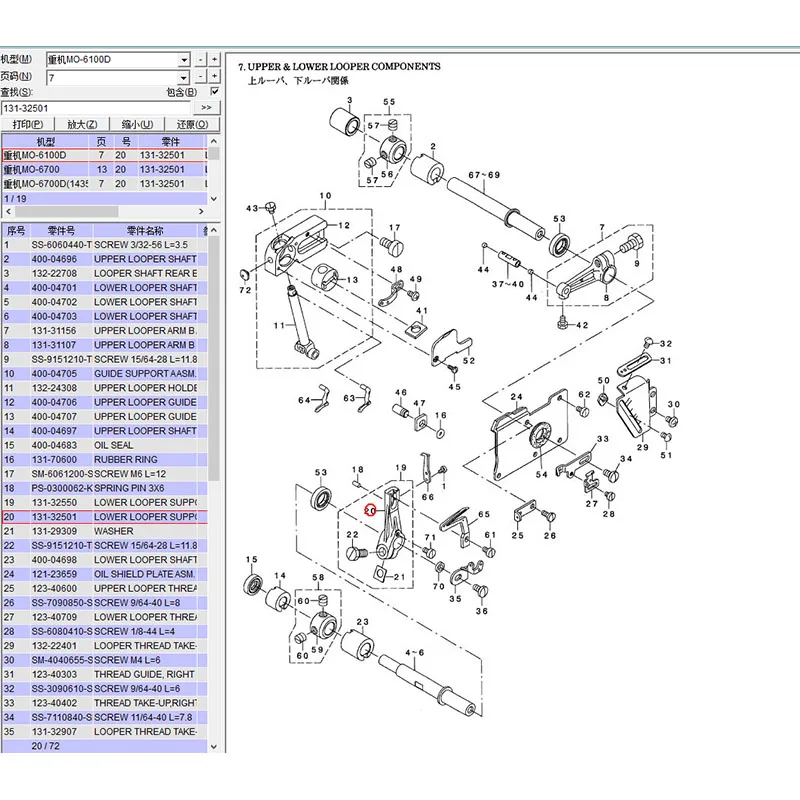Select row 30 SCREW M4 L=6
The width and height of the screenshot is (800, 800).
(x=104, y=660)
